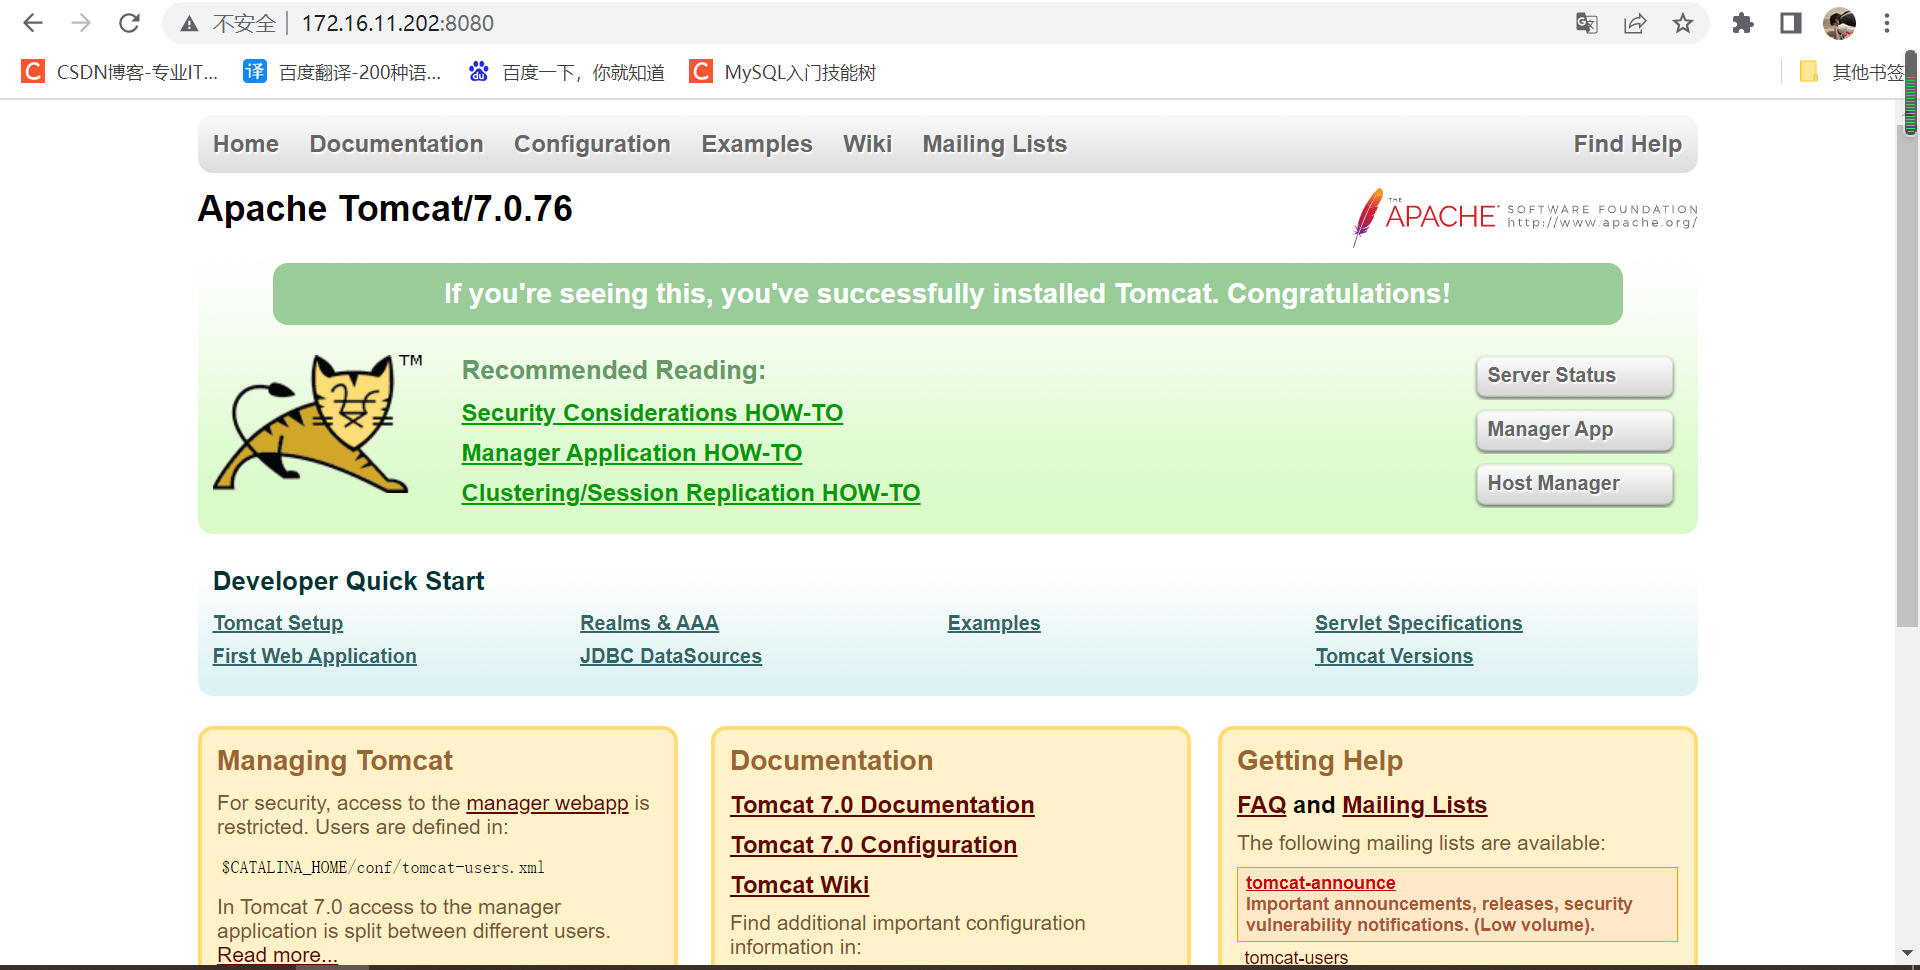Open the Chrome three-dot menu

point(1887,23)
